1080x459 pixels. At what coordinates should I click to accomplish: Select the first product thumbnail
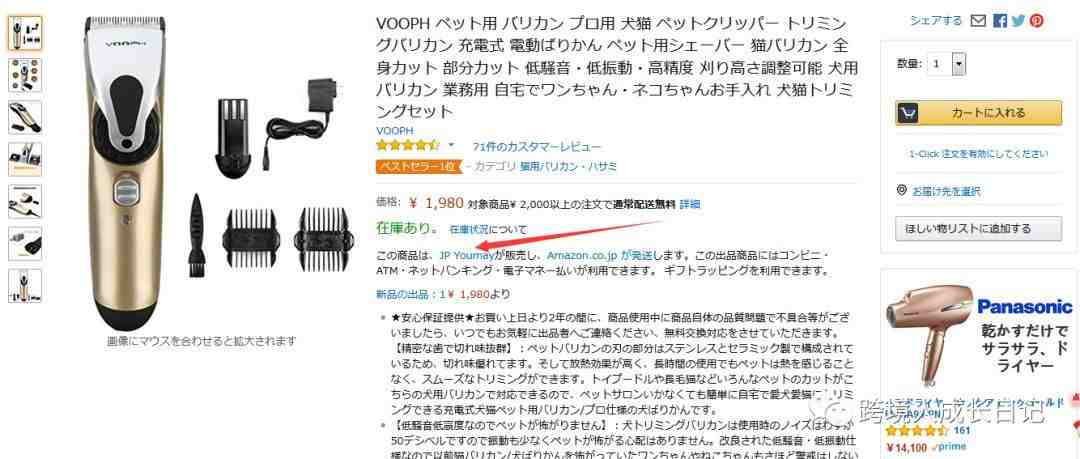[x=25, y=33]
